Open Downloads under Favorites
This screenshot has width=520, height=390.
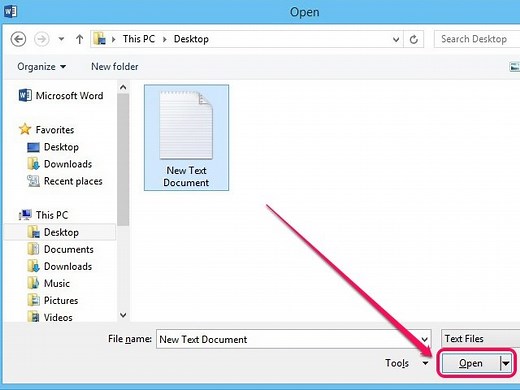pyautogui.click(x=59, y=164)
